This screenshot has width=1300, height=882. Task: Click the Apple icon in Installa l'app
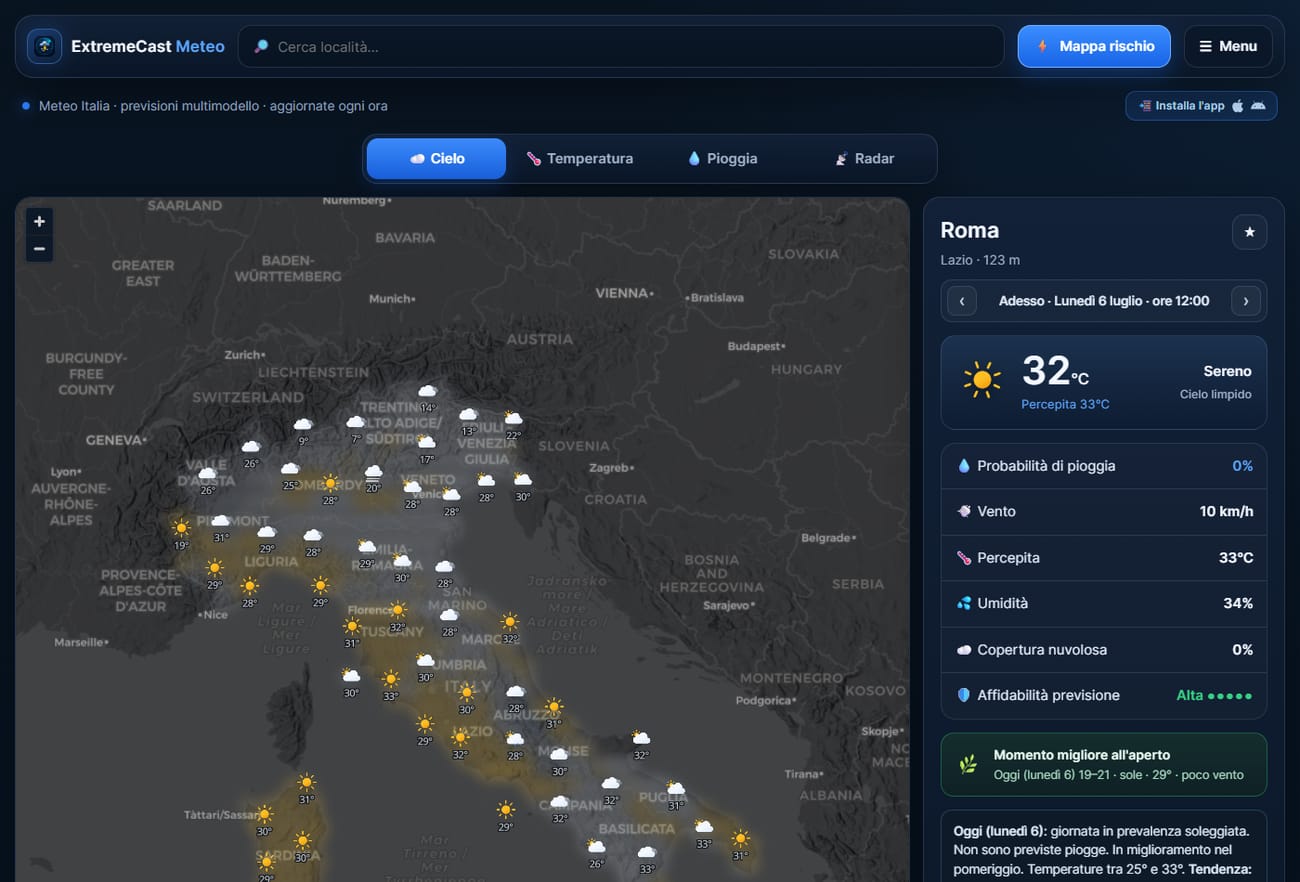[1237, 105]
